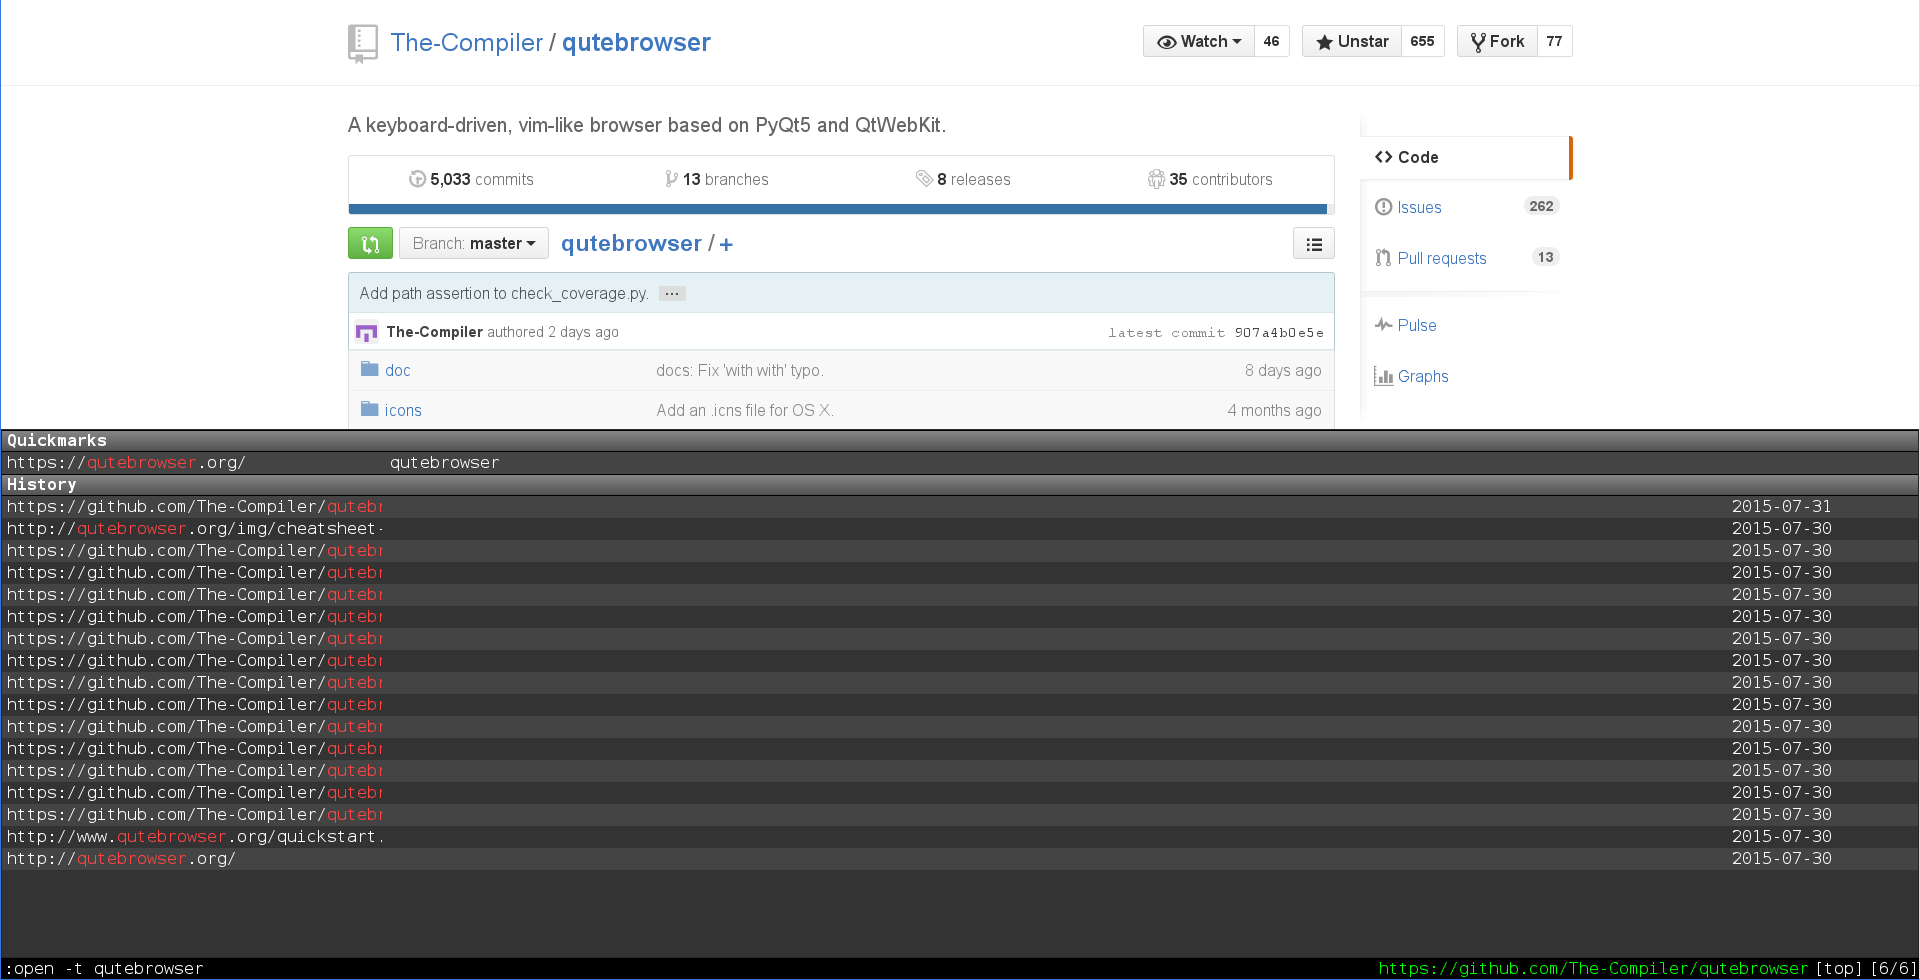Click the repository book icon beside The-Compiler
Viewport: 1920px width, 980px height.
click(361, 42)
